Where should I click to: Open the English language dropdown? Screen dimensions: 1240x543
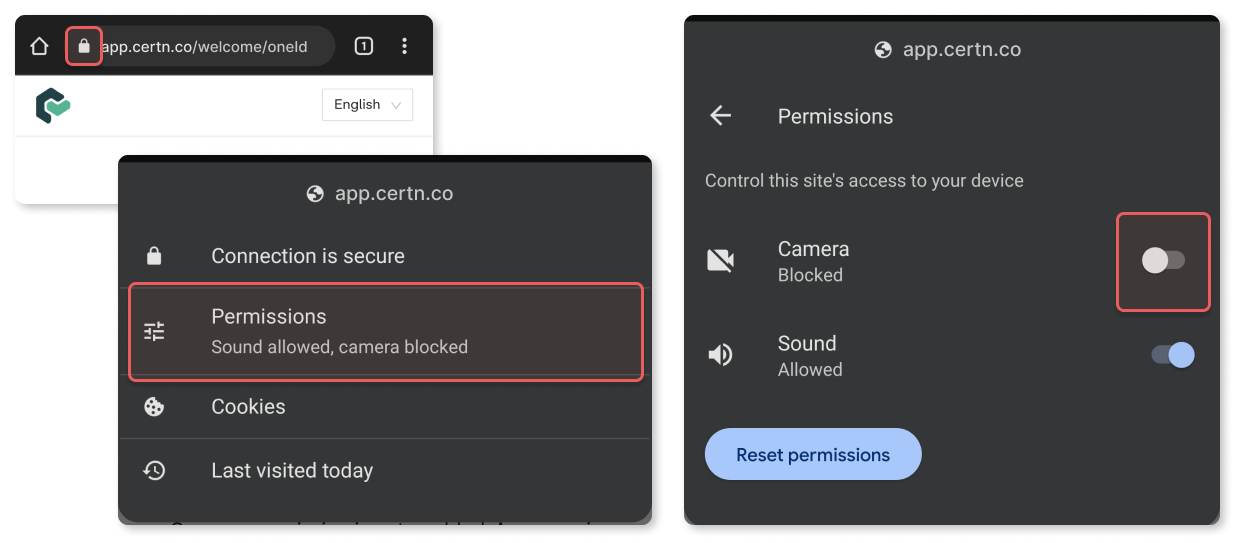coord(367,105)
